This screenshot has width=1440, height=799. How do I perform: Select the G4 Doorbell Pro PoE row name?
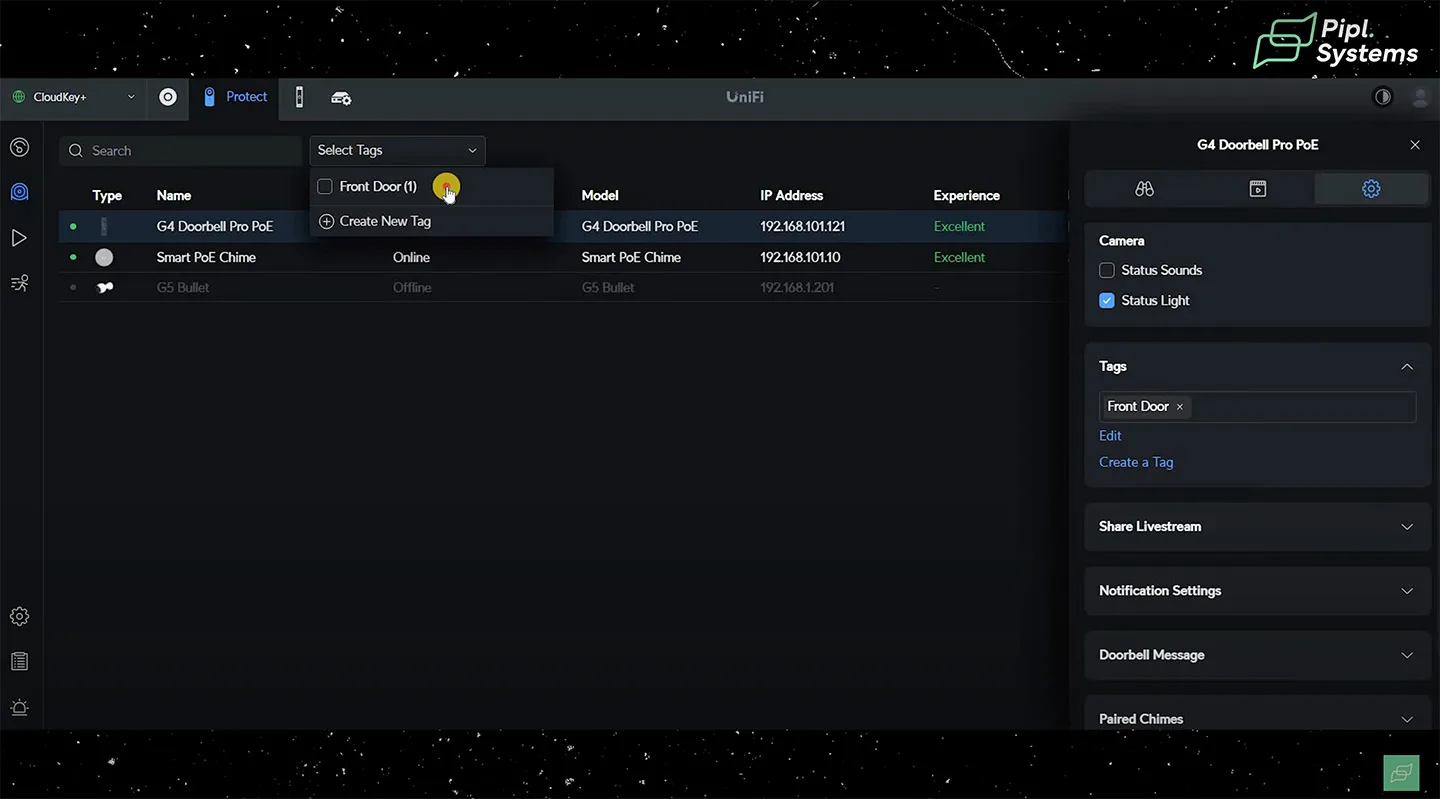point(215,226)
